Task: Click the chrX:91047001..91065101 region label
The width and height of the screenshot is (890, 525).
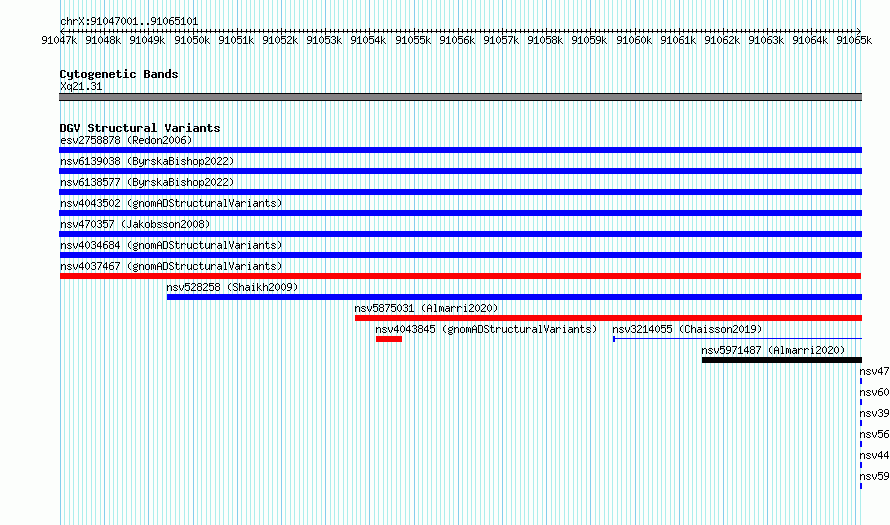Action: click(x=129, y=22)
